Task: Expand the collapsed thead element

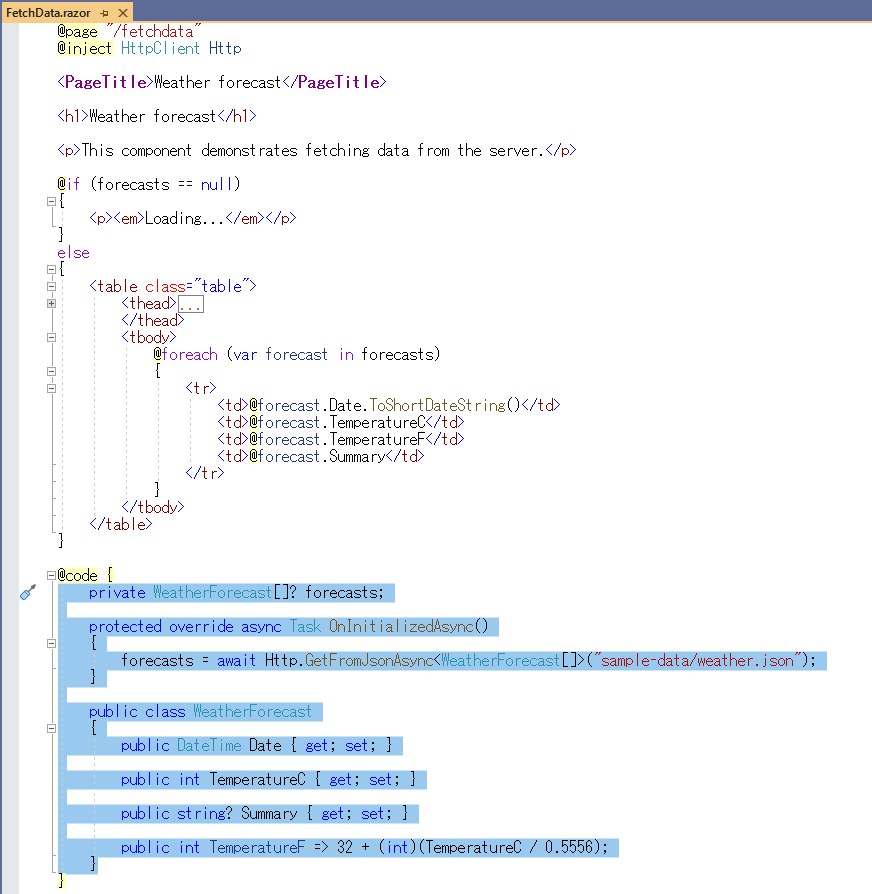Action: click(x=51, y=303)
